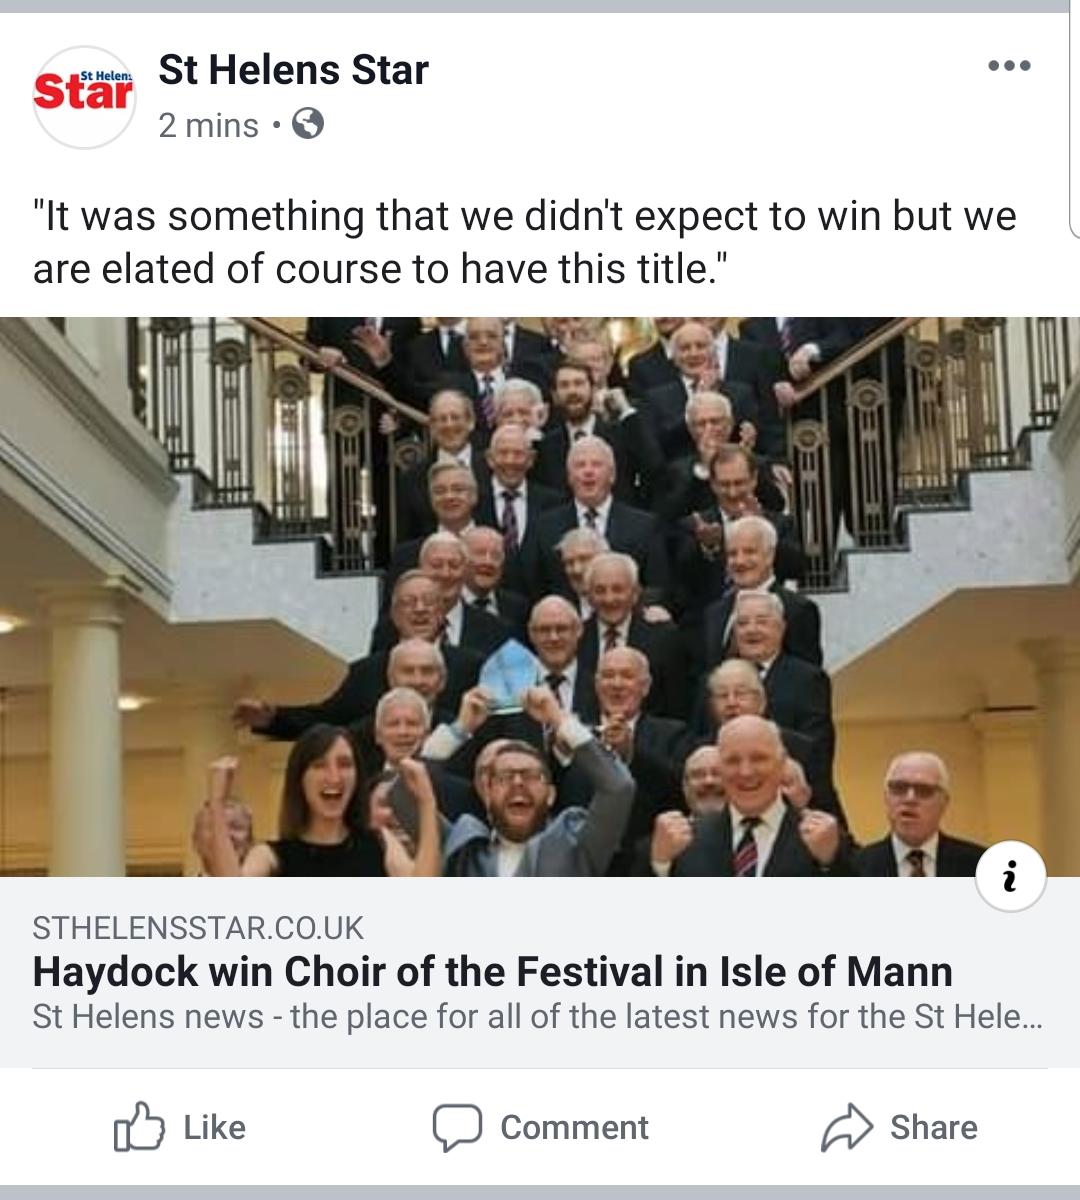The image size is (1080, 1200).
Task: Click the quoted post caption text
Action: 524,242
